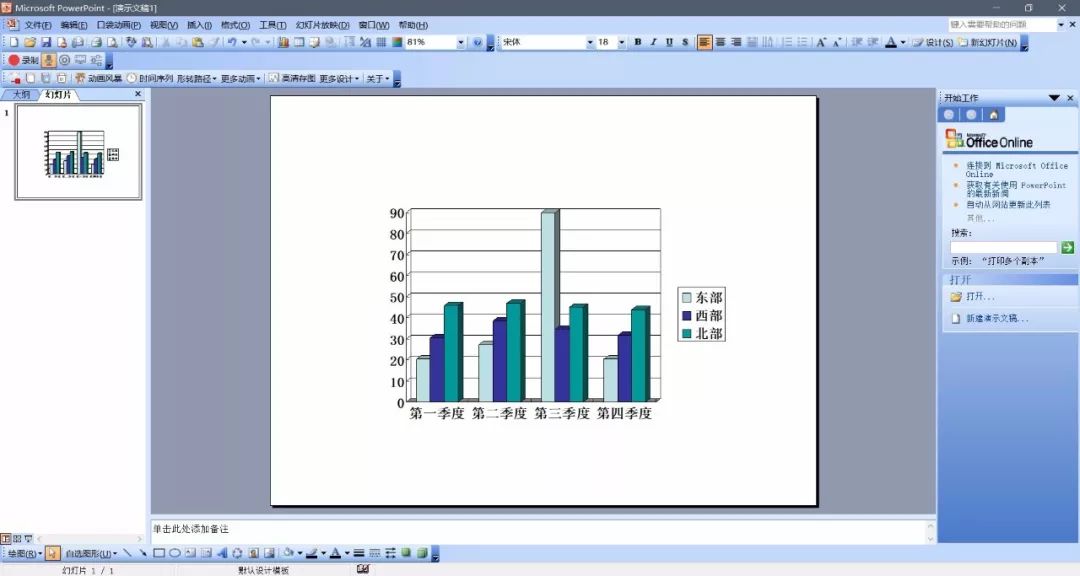Screen dimensions: 1080x576
Task: Click the 设计(S) button
Action: (933, 42)
